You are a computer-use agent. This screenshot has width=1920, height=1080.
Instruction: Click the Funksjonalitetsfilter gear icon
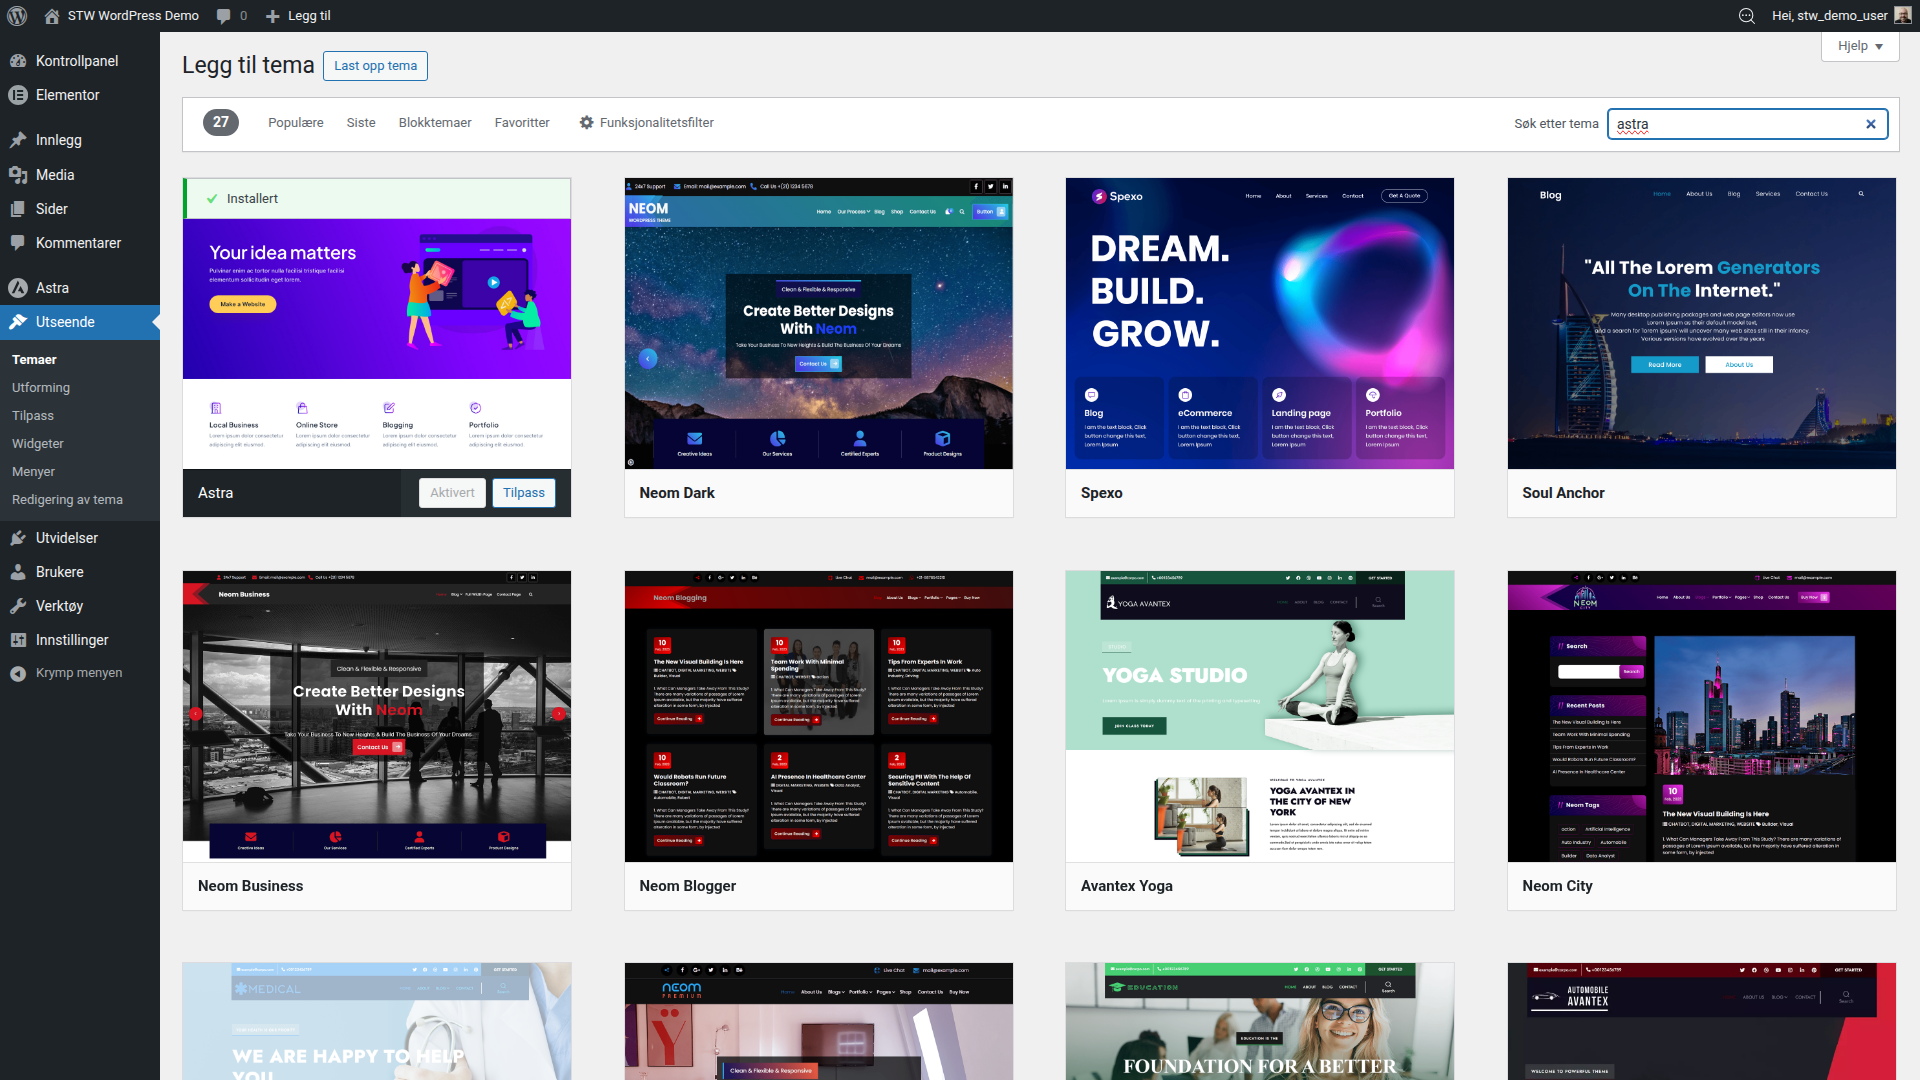(x=586, y=122)
